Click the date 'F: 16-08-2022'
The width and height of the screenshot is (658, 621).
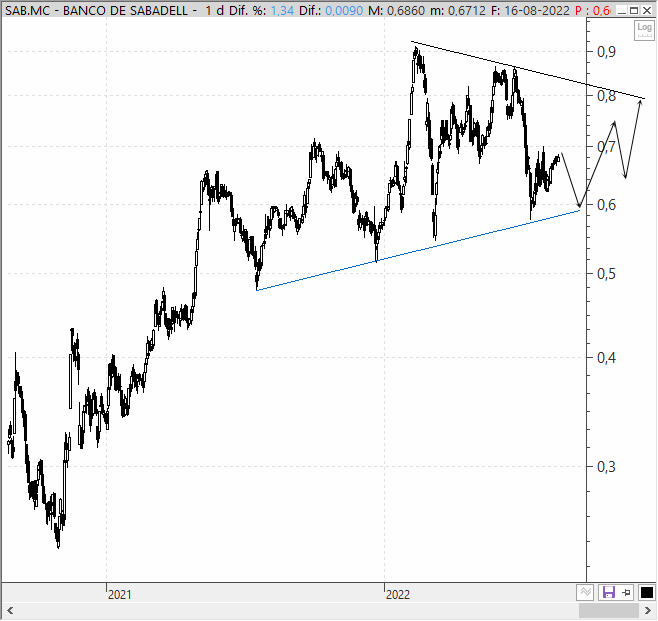[x=530, y=10]
